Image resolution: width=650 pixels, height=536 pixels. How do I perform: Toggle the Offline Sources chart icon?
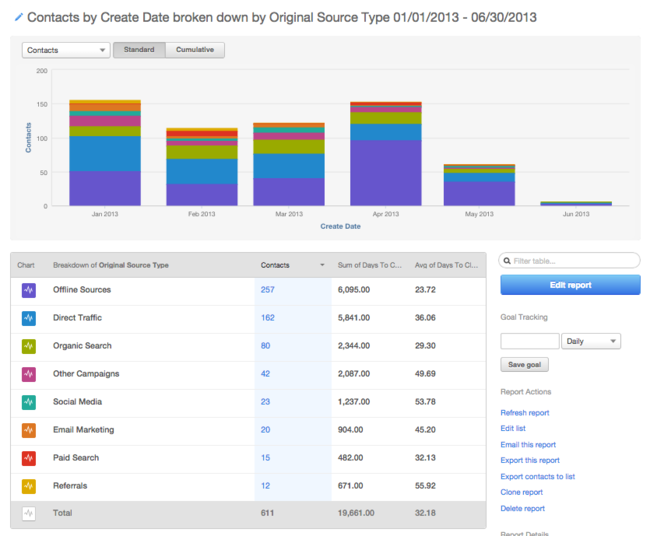coord(28,290)
